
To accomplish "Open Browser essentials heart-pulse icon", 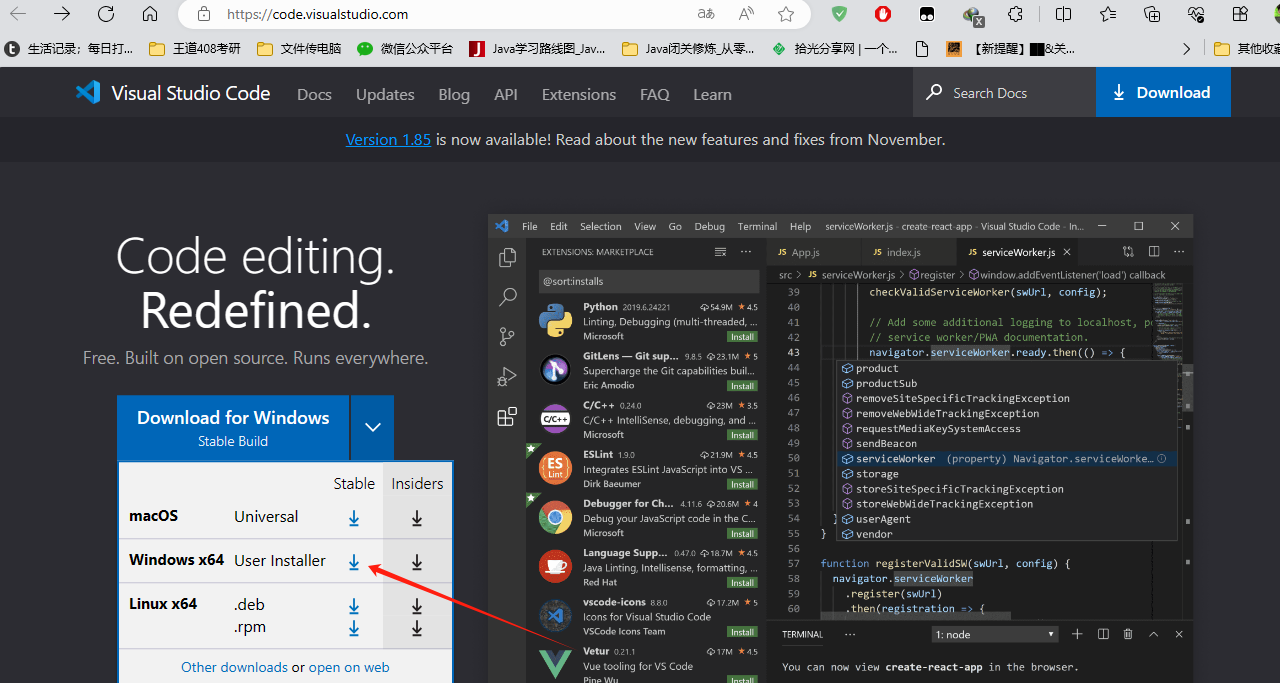I will point(1196,14).
